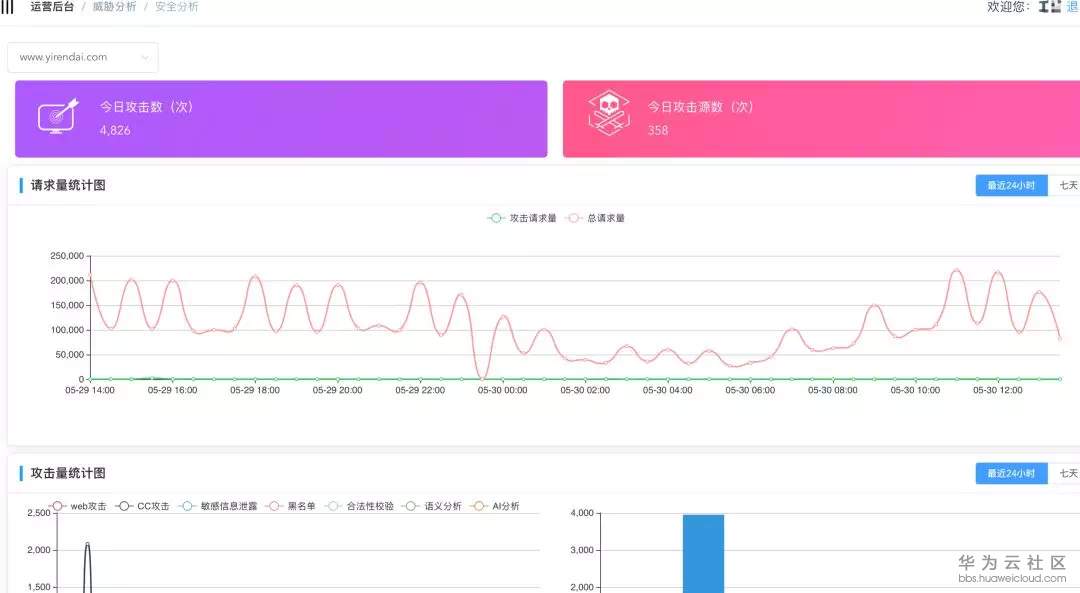Click the 05-30 06:00 x-axis label
This screenshot has height=593, width=1080.
(750, 391)
